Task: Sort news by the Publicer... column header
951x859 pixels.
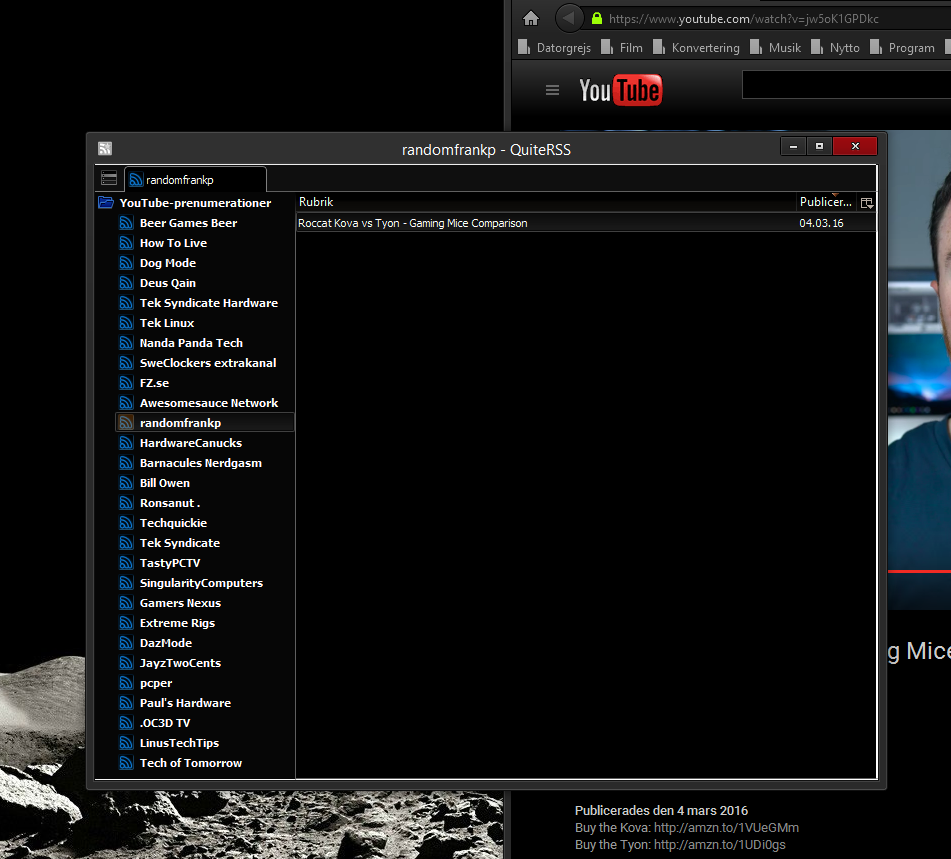Action: (x=826, y=202)
